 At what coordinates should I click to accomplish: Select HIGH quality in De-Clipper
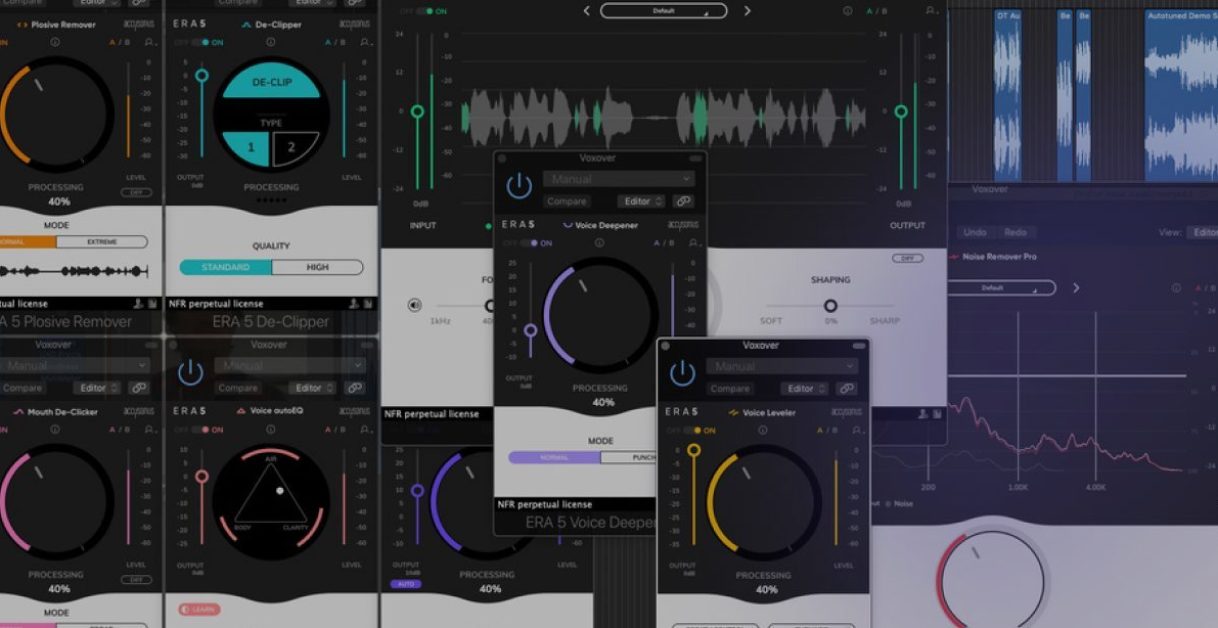pos(316,267)
